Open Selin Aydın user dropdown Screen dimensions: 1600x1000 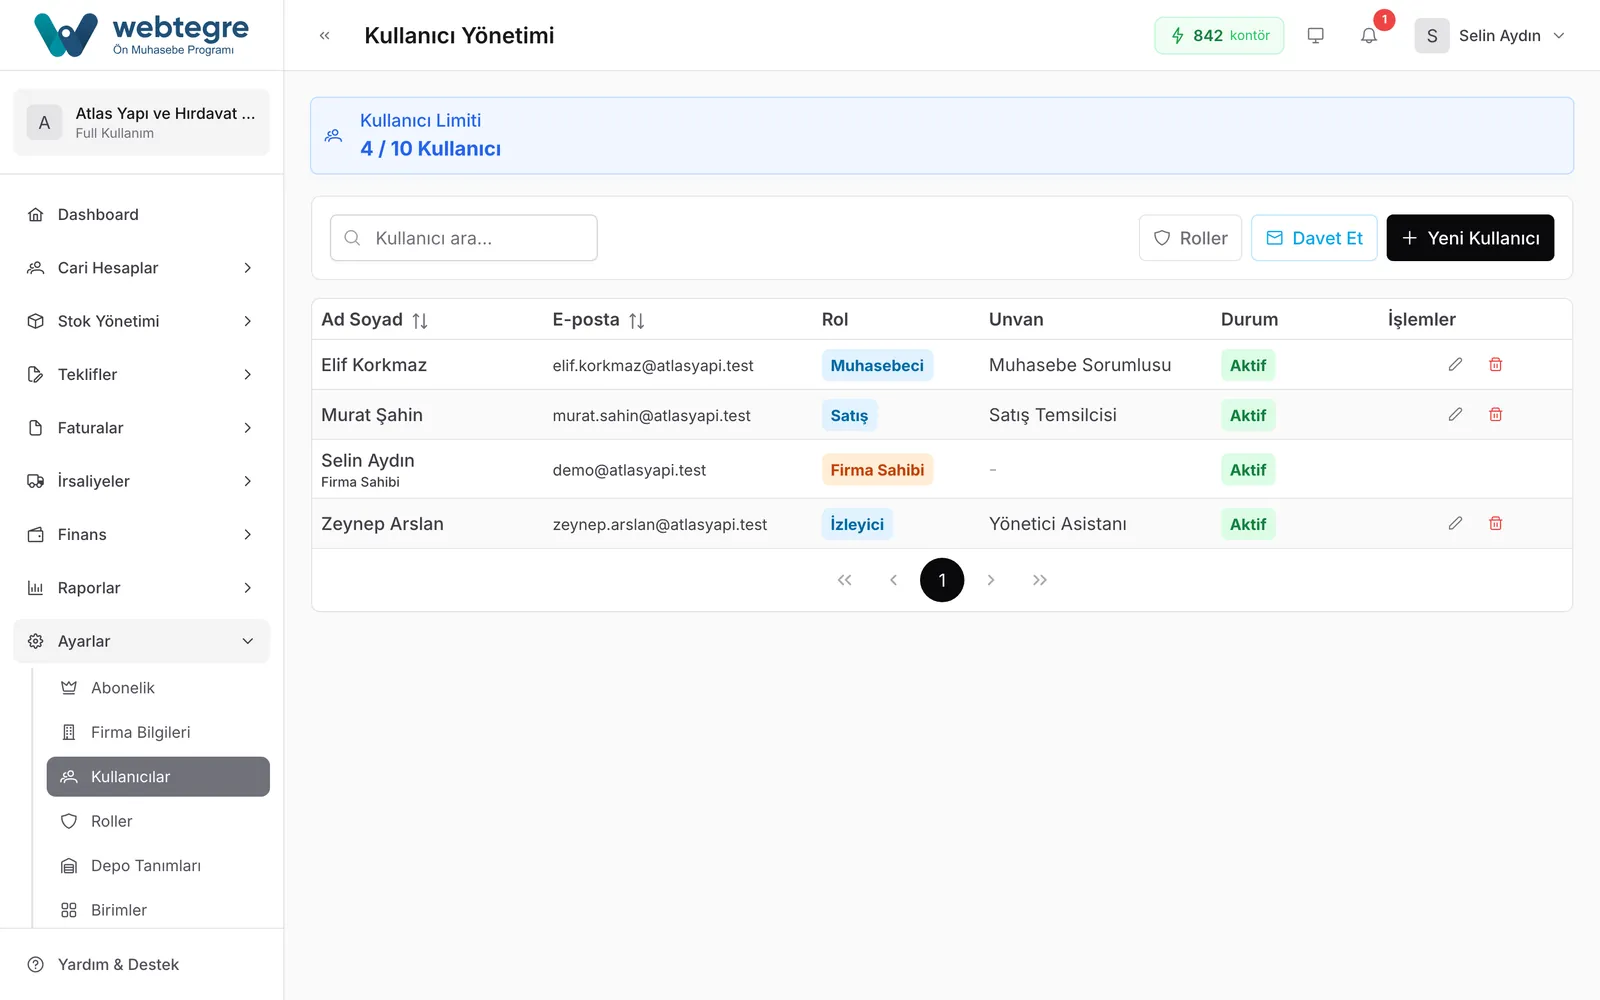(1490, 36)
